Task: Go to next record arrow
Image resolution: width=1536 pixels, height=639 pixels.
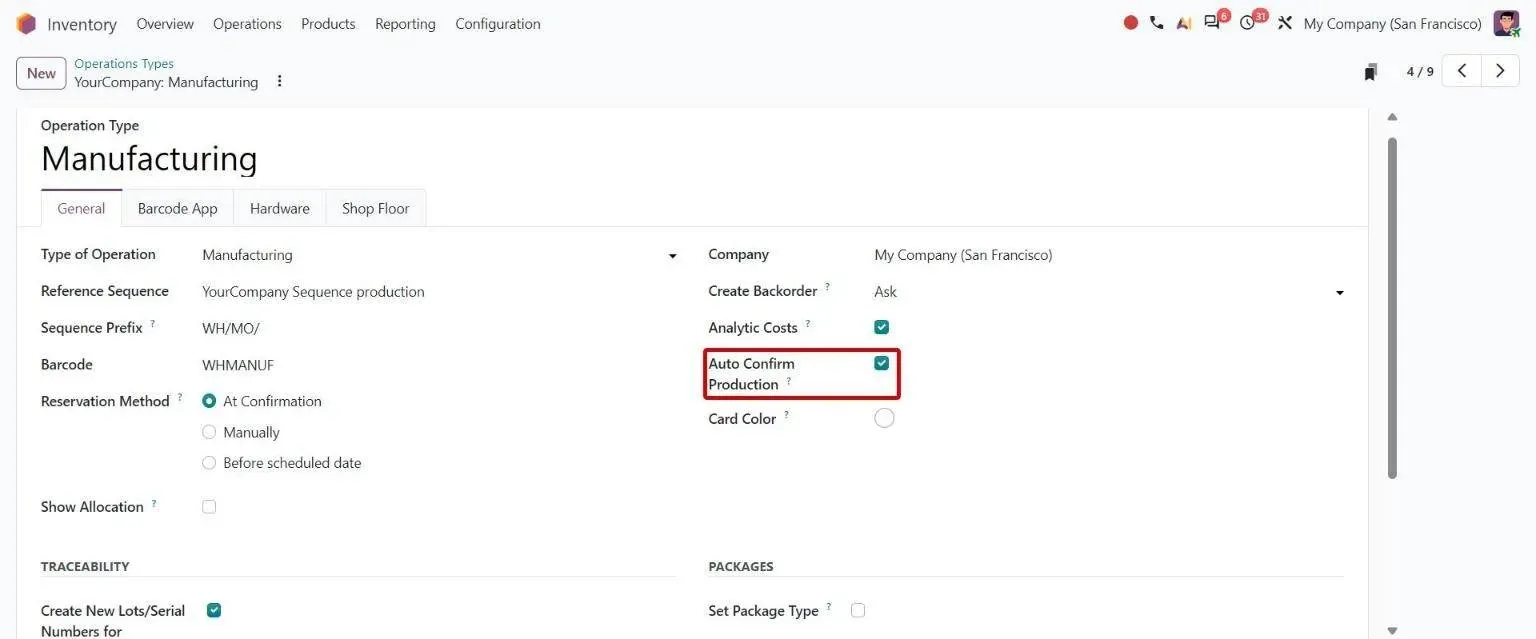Action: pos(1500,71)
